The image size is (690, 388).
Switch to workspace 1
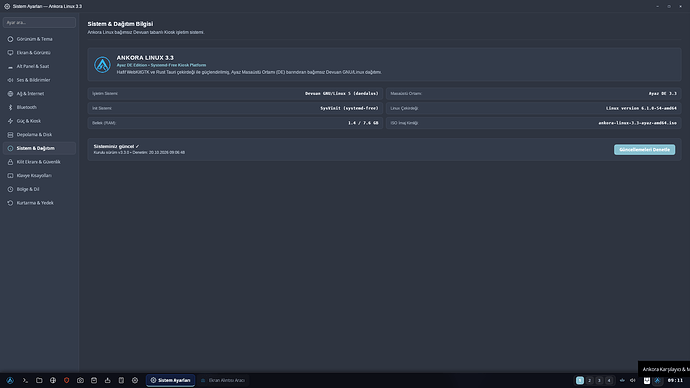[x=580, y=381]
